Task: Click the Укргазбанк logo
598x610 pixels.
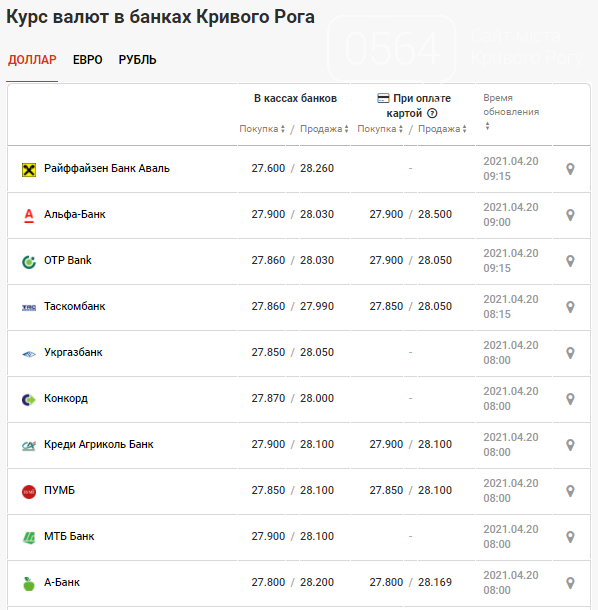Action: point(29,354)
